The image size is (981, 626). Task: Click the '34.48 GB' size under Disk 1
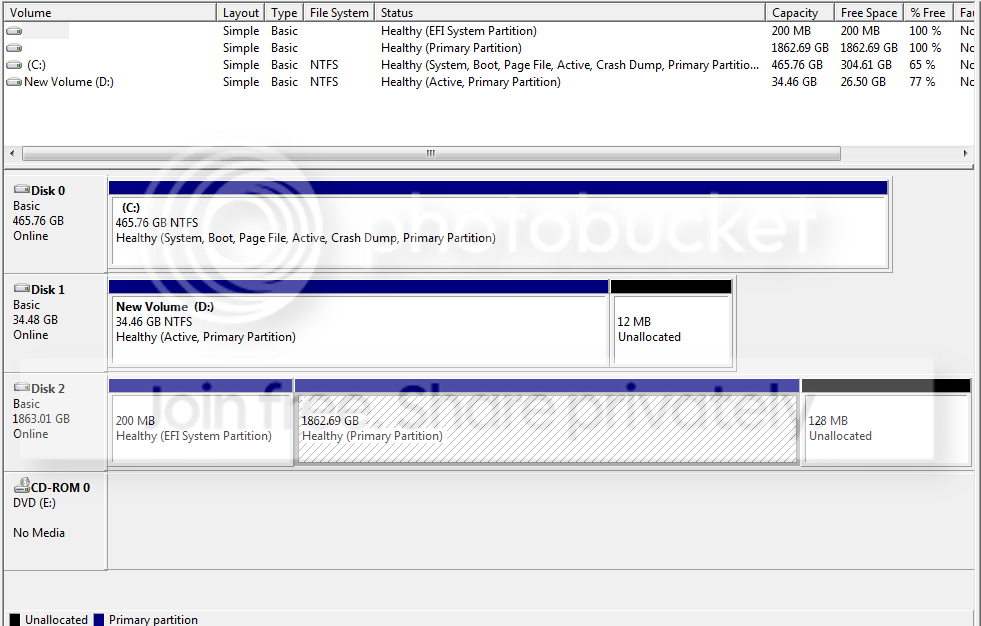click(35, 320)
